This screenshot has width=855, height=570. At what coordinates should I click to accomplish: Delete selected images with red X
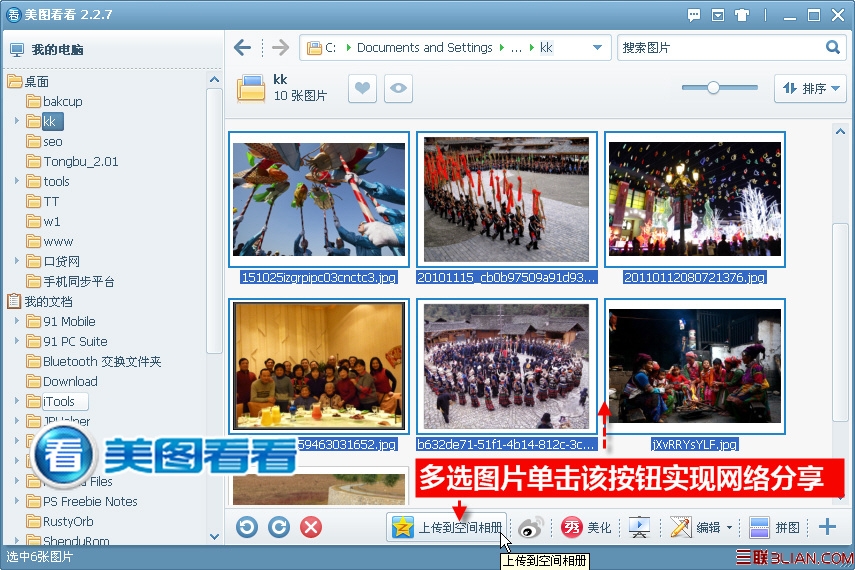click(311, 527)
